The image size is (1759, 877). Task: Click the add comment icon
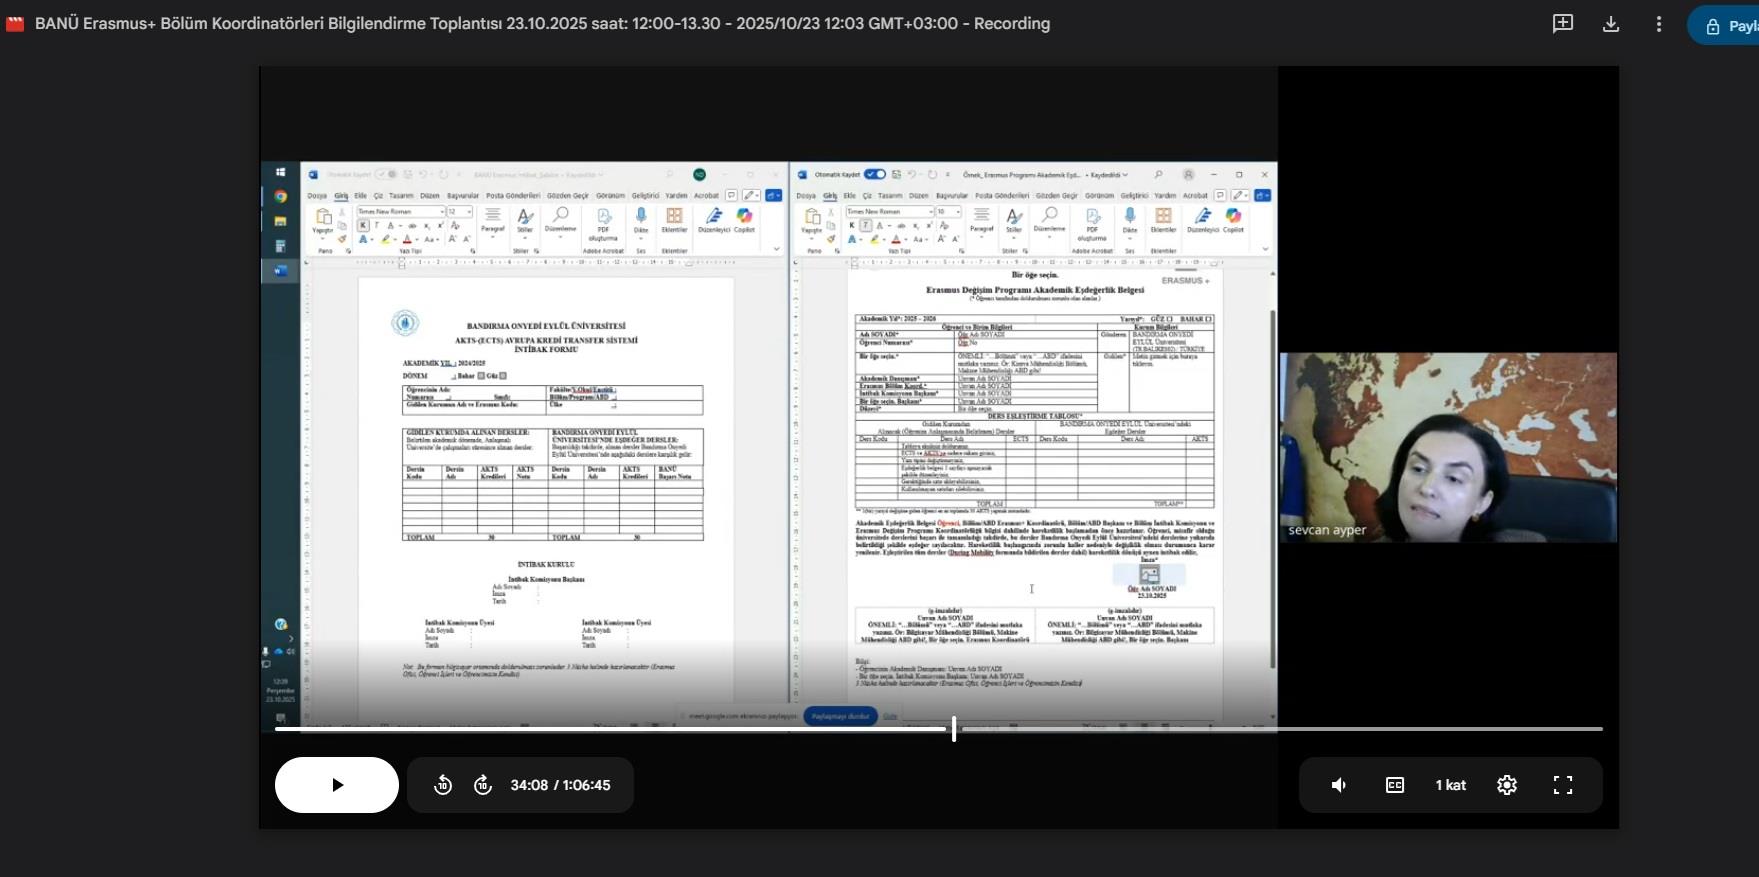pos(1563,24)
